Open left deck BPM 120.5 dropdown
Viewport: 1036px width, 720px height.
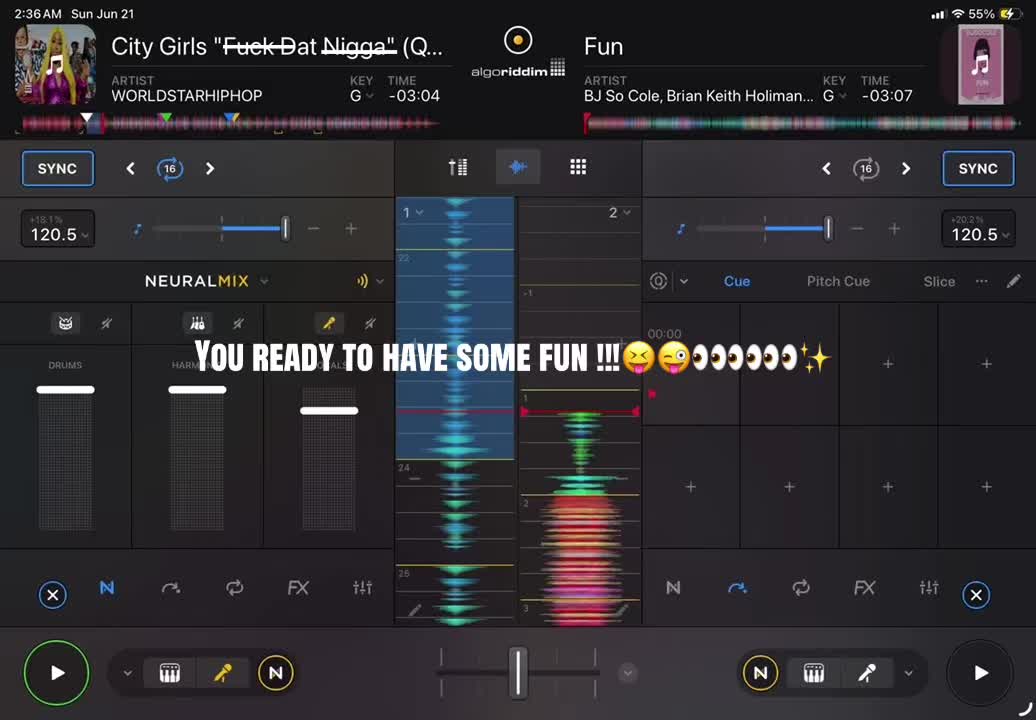tap(58, 229)
